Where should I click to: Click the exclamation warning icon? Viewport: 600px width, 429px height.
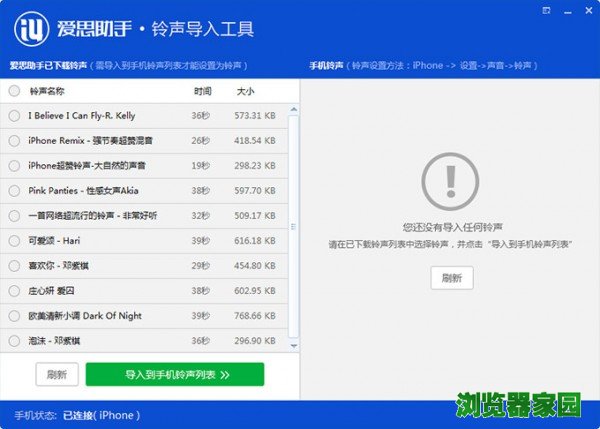450,181
